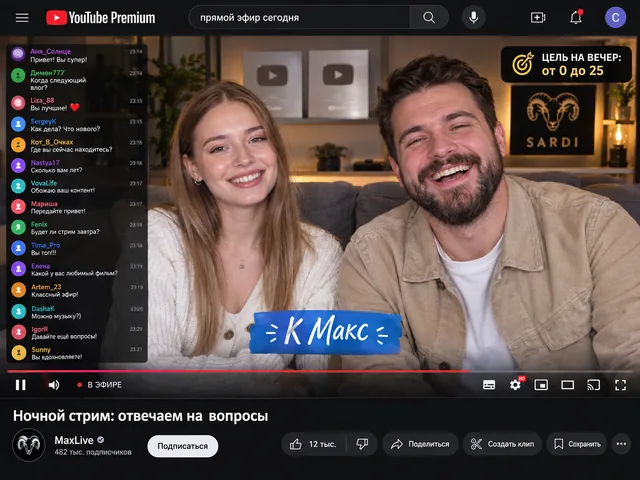Screen dimensions: 640x480
Task: Click chat user 'Елена'
Action: point(40,266)
